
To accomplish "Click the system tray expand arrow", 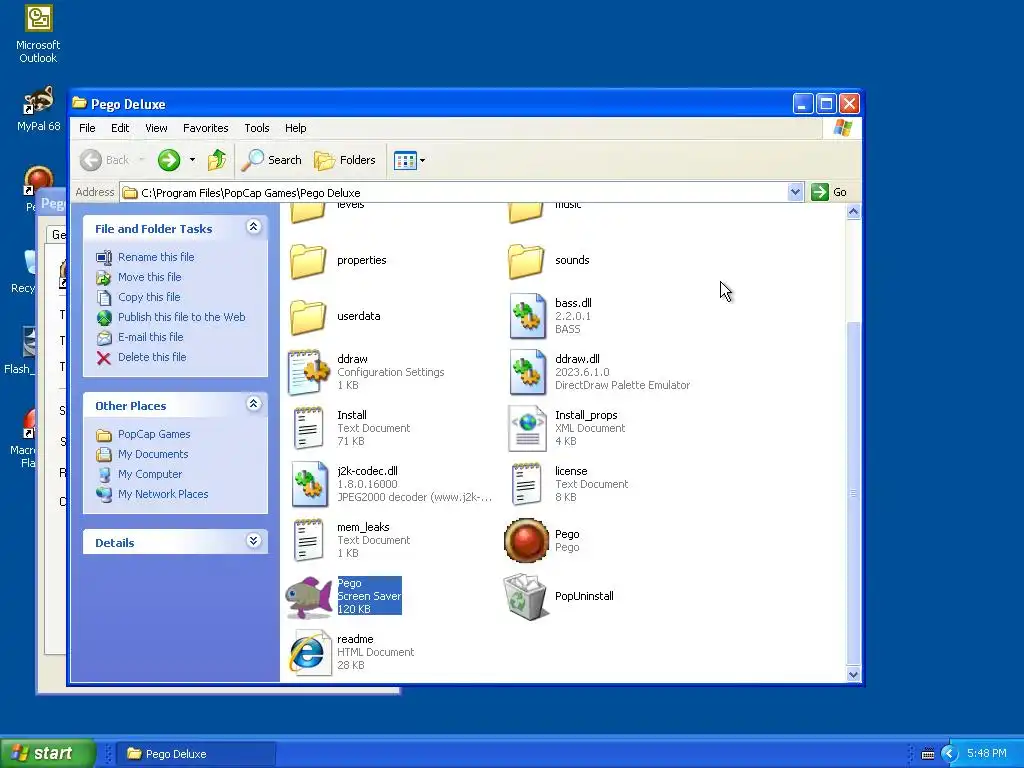I will 949,754.
